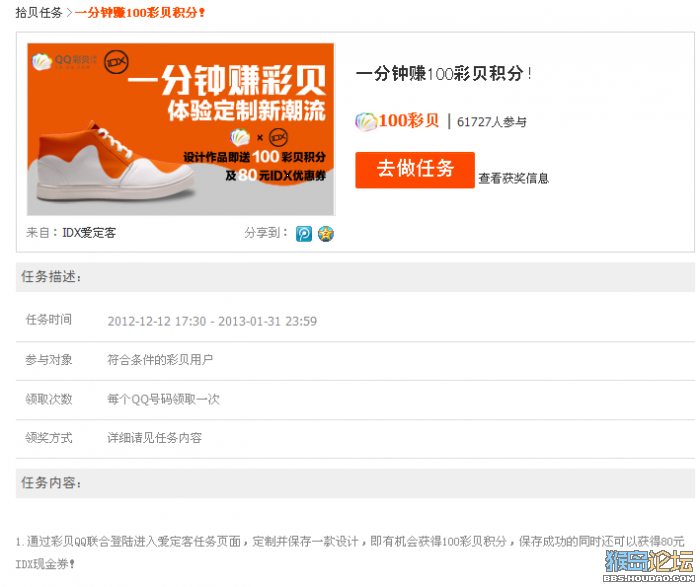Share via the blue Tencent Weibo icon
This screenshot has height=587, width=700.
(304, 233)
